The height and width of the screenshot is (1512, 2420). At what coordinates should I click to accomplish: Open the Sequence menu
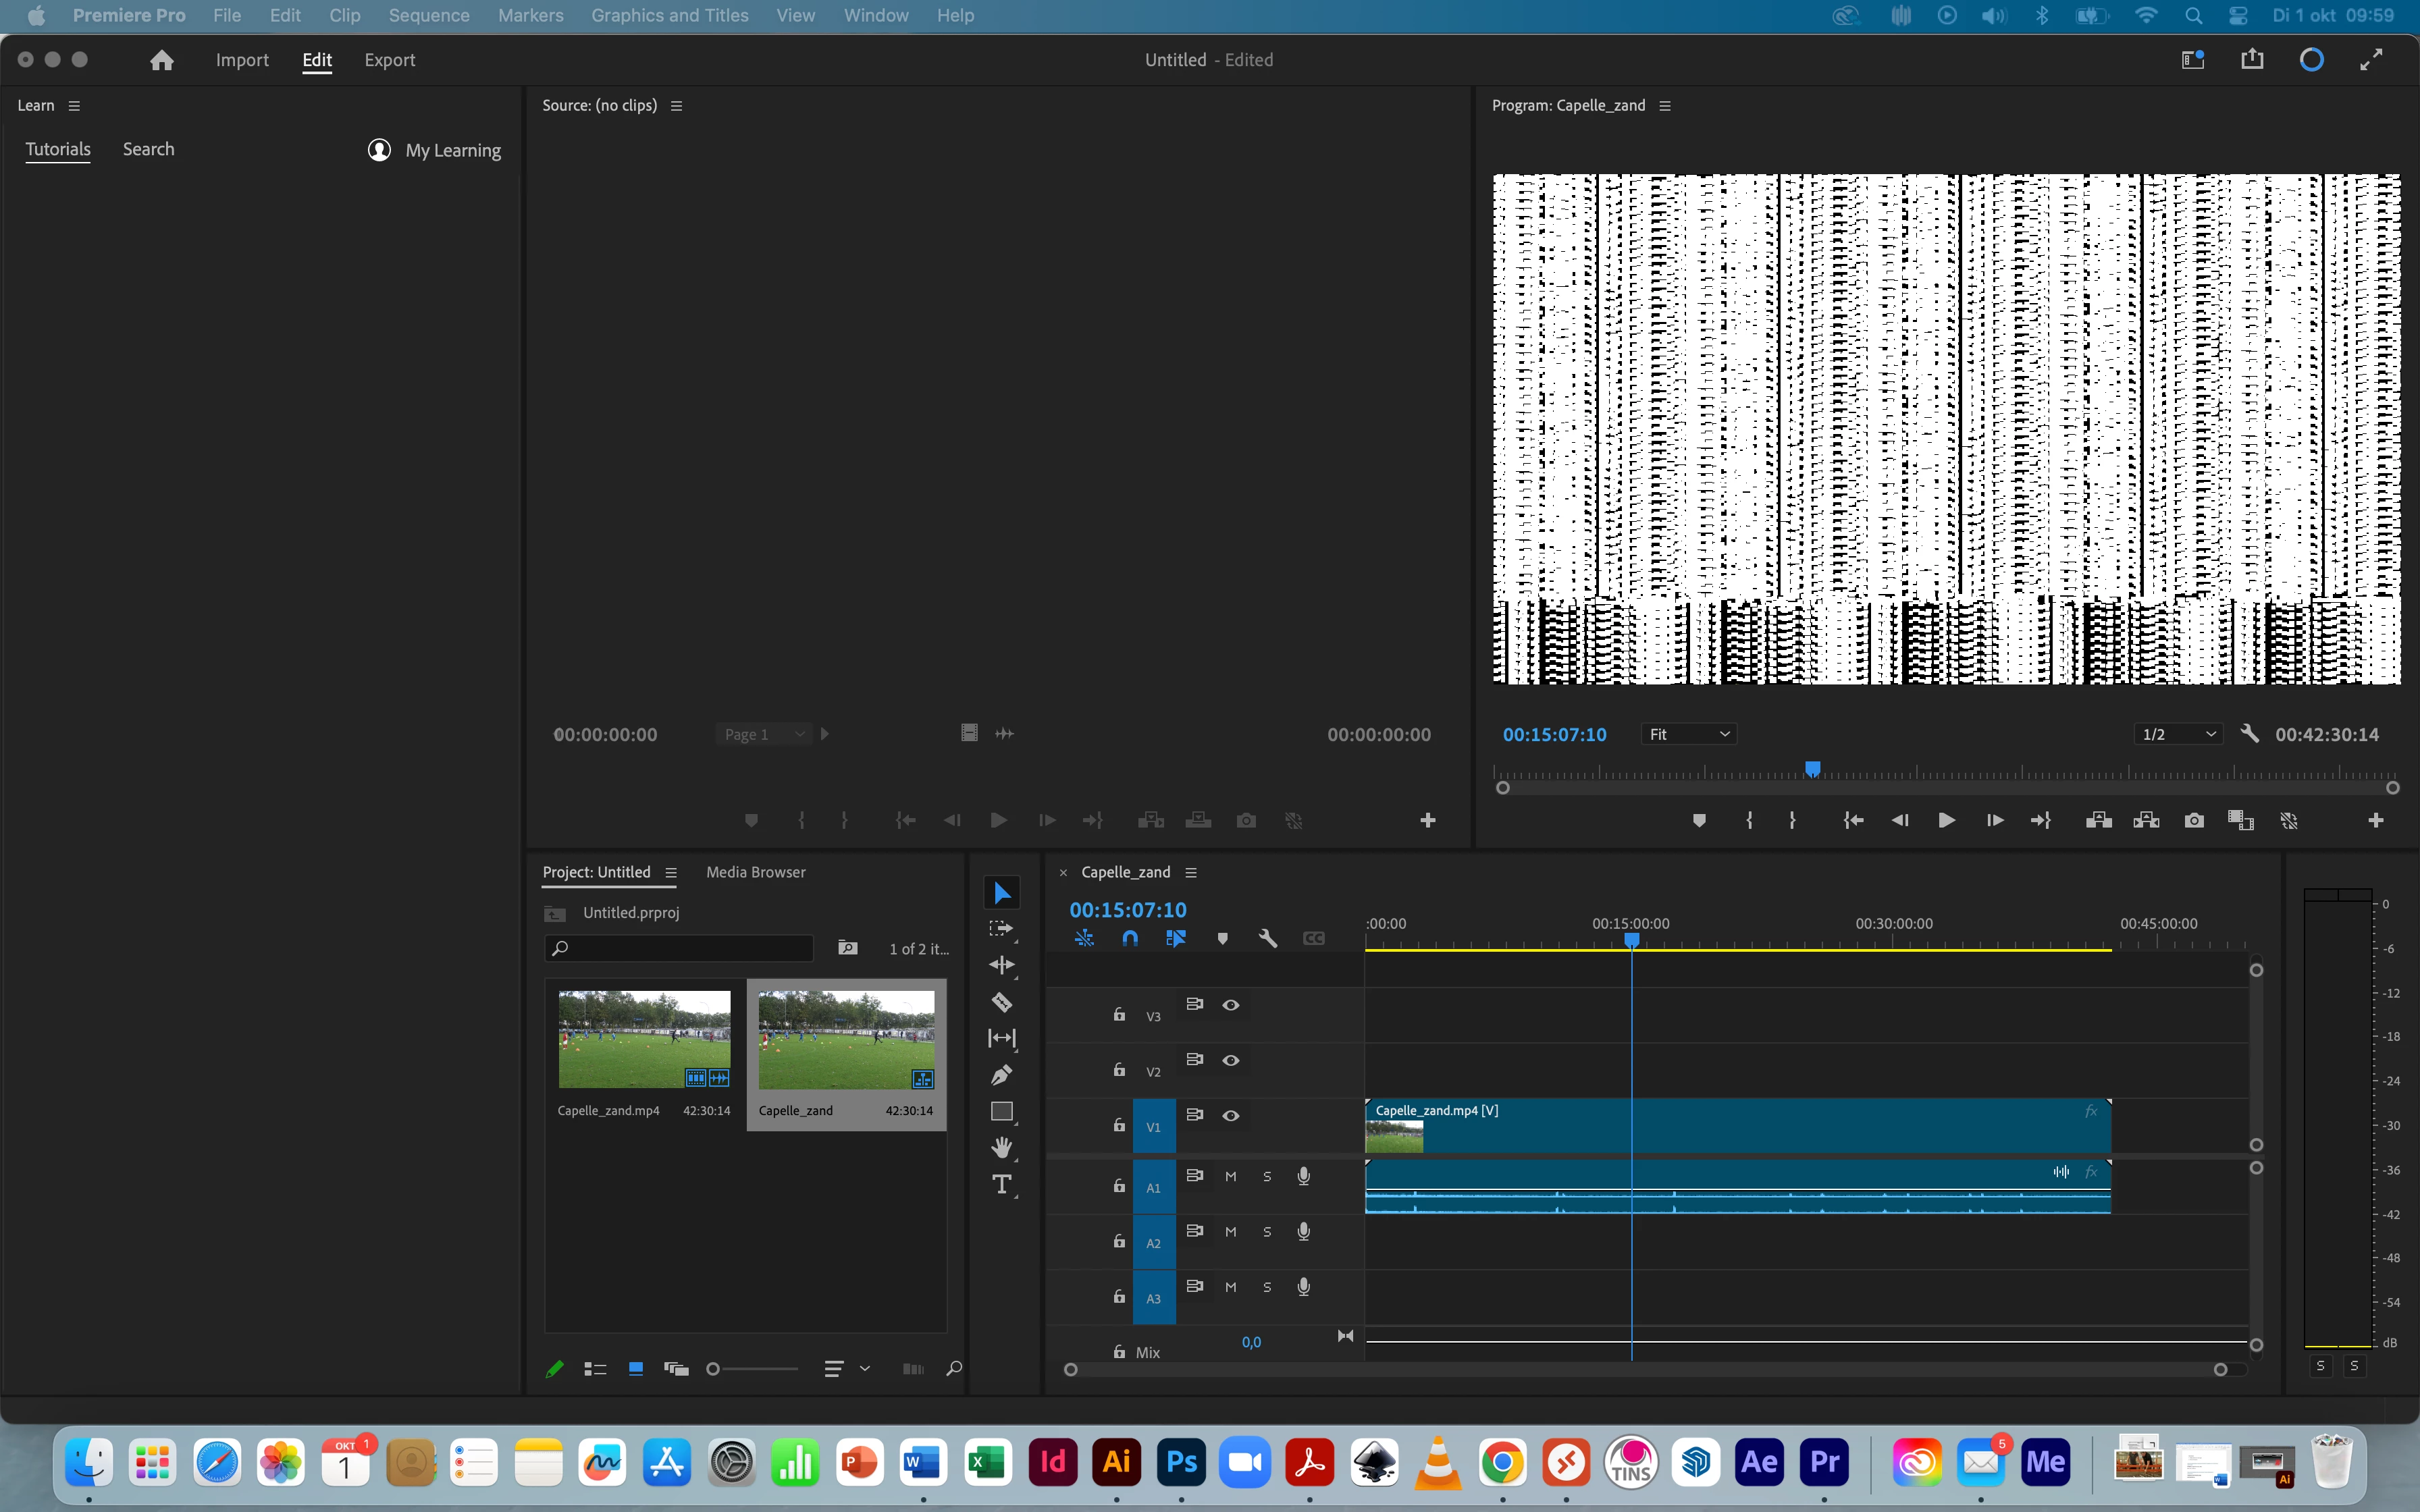pyautogui.click(x=428, y=15)
